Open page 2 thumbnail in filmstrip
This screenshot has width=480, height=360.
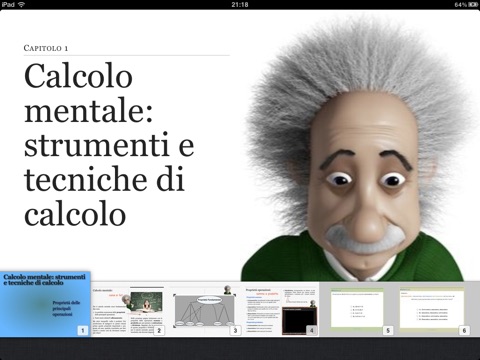point(128,310)
